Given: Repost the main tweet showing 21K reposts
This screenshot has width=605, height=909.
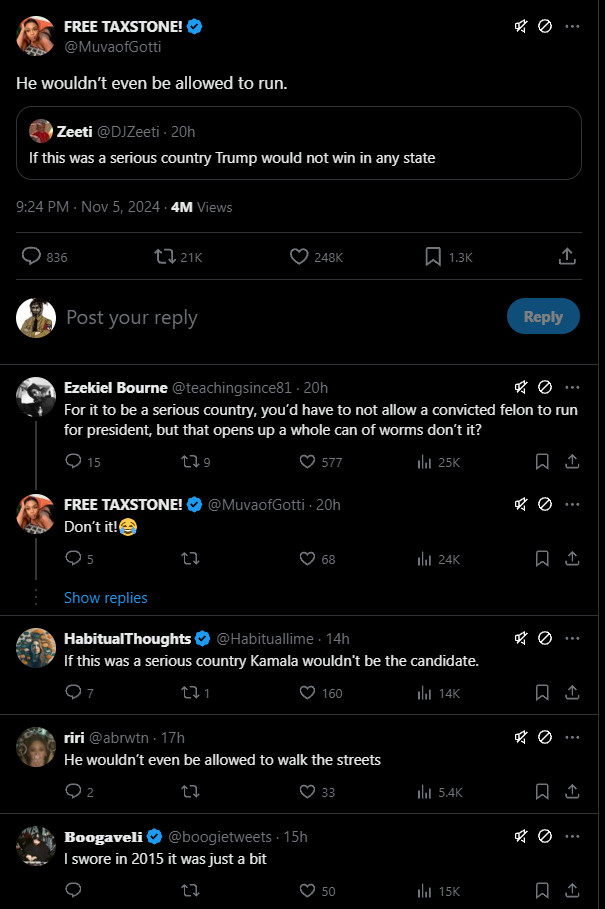Looking at the screenshot, I should pyautogui.click(x=165, y=257).
